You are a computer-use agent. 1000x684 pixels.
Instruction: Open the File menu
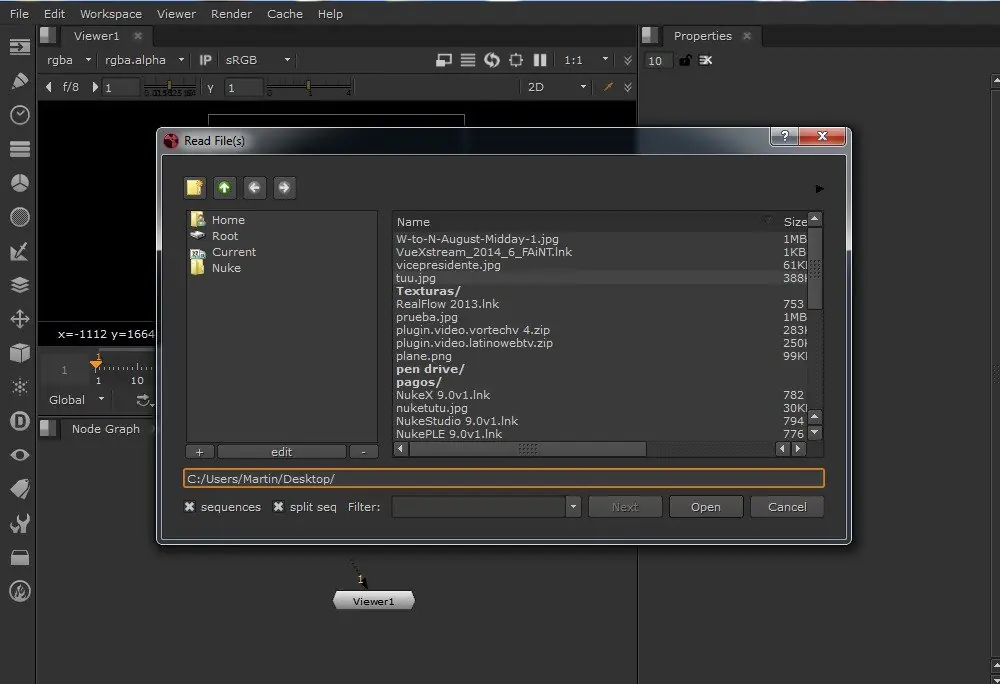coord(19,14)
